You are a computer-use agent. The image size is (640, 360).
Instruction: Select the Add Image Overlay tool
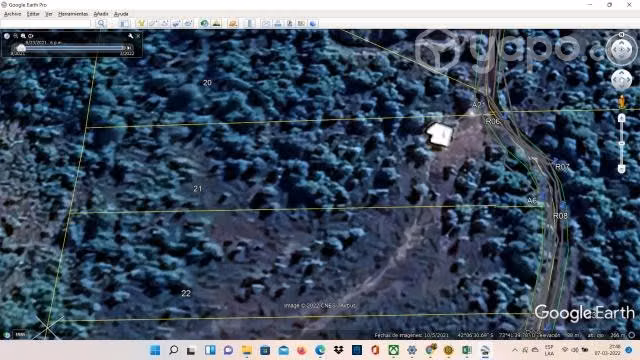(176, 23)
